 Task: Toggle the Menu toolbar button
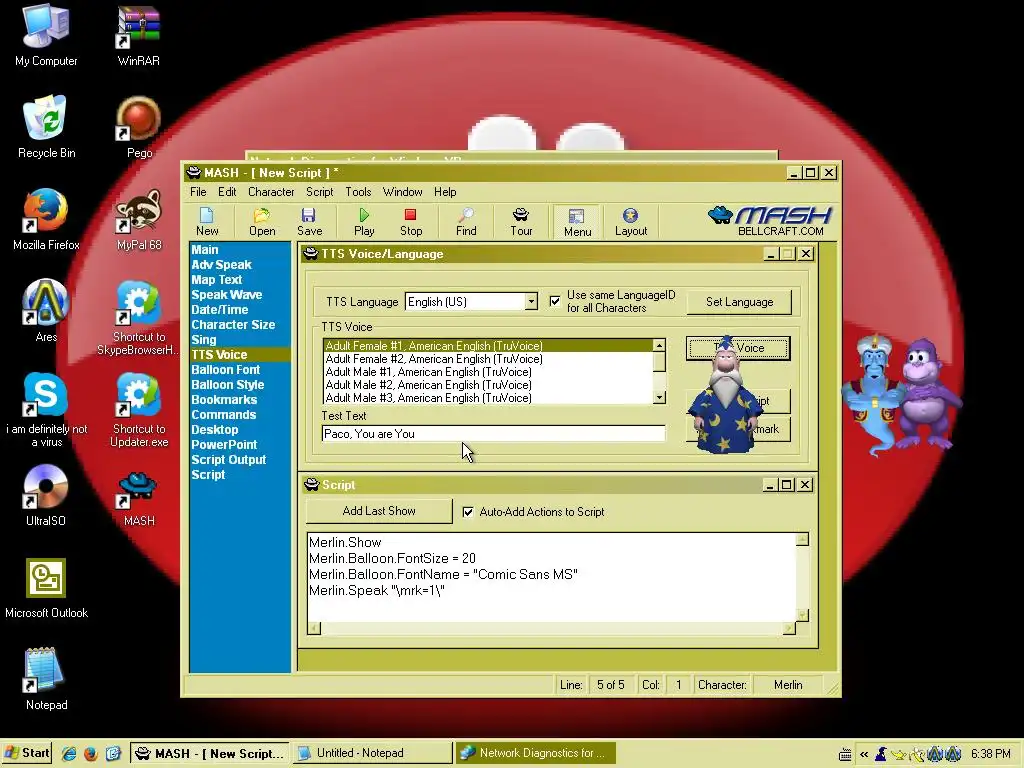pos(577,222)
